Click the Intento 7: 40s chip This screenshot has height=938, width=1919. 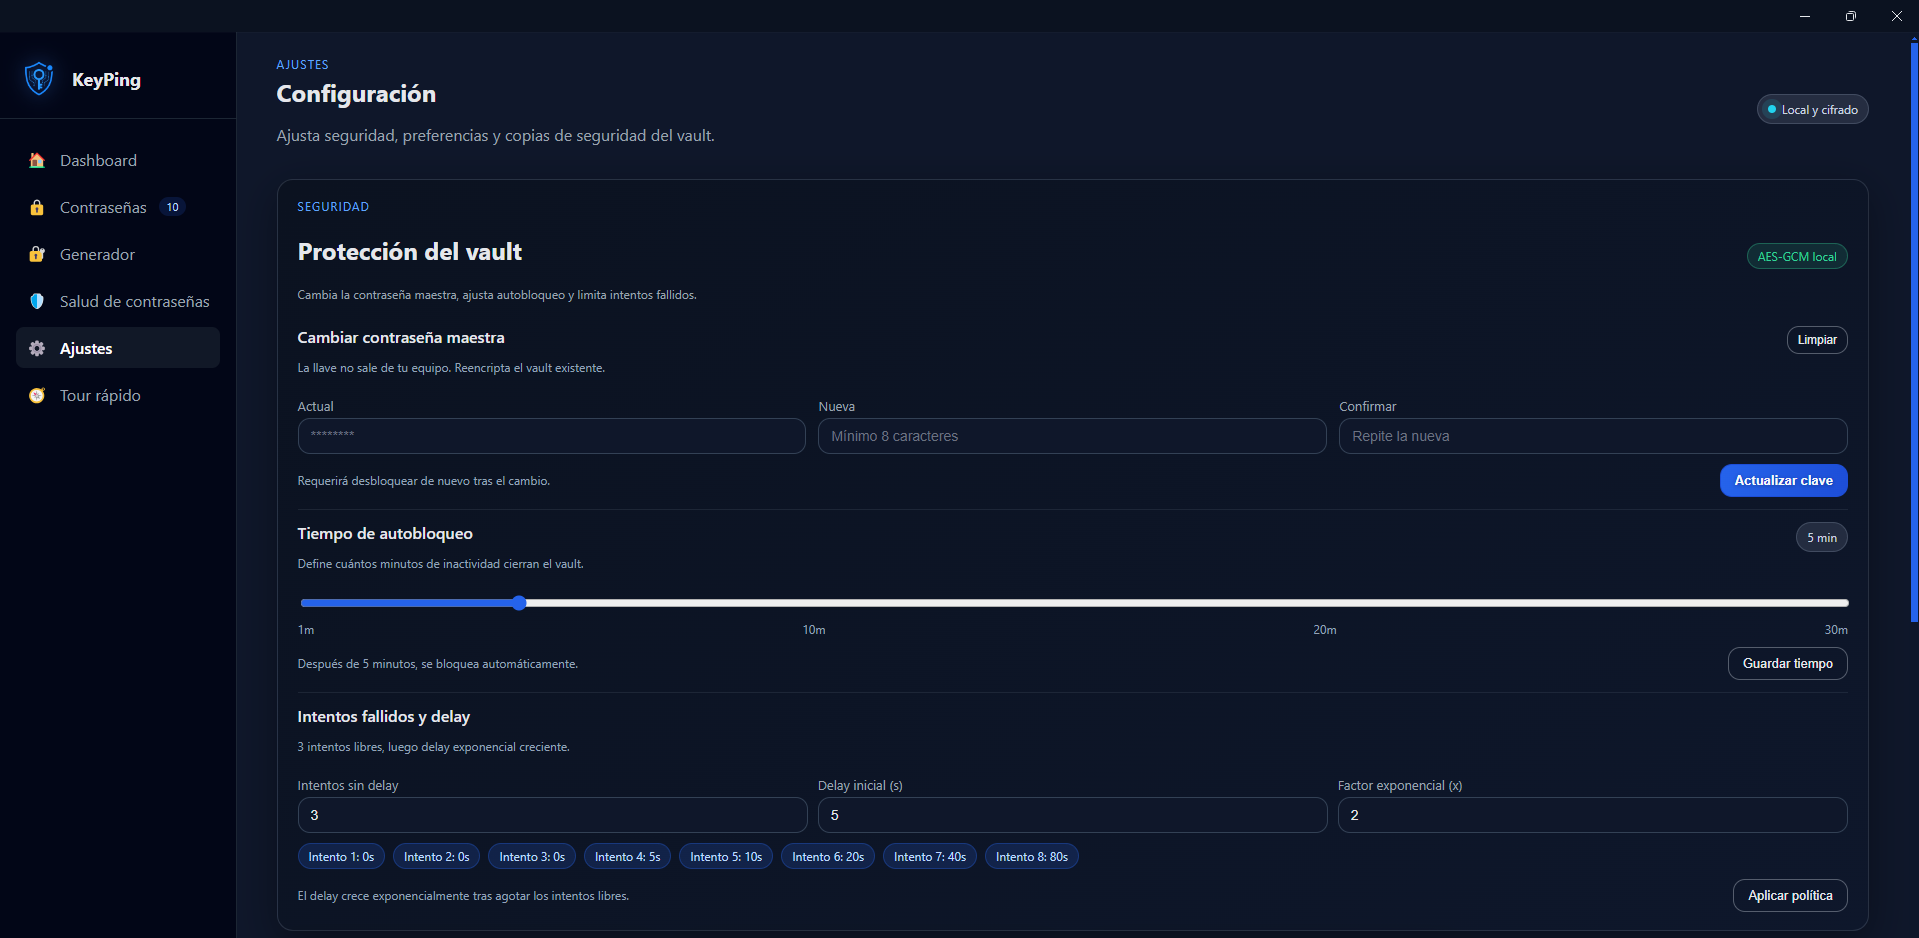point(929,857)
